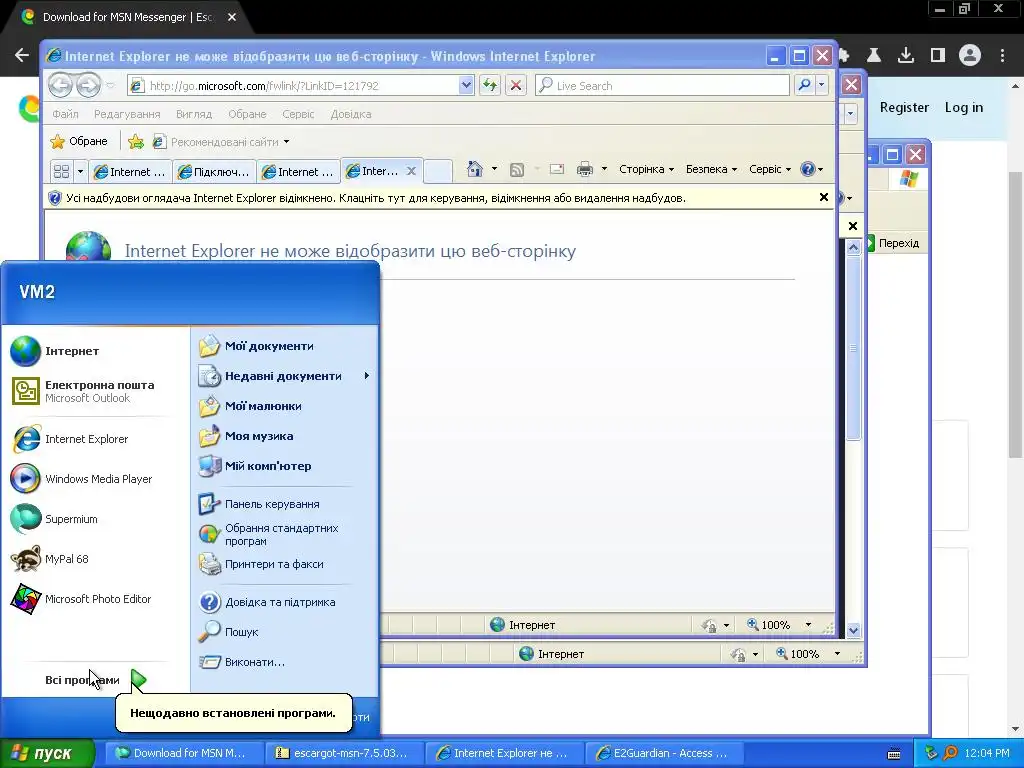The width and height of the screenshot is (1024, 768).
Task: Open Безпека command bar dropdown
Action: click(711, 169)
